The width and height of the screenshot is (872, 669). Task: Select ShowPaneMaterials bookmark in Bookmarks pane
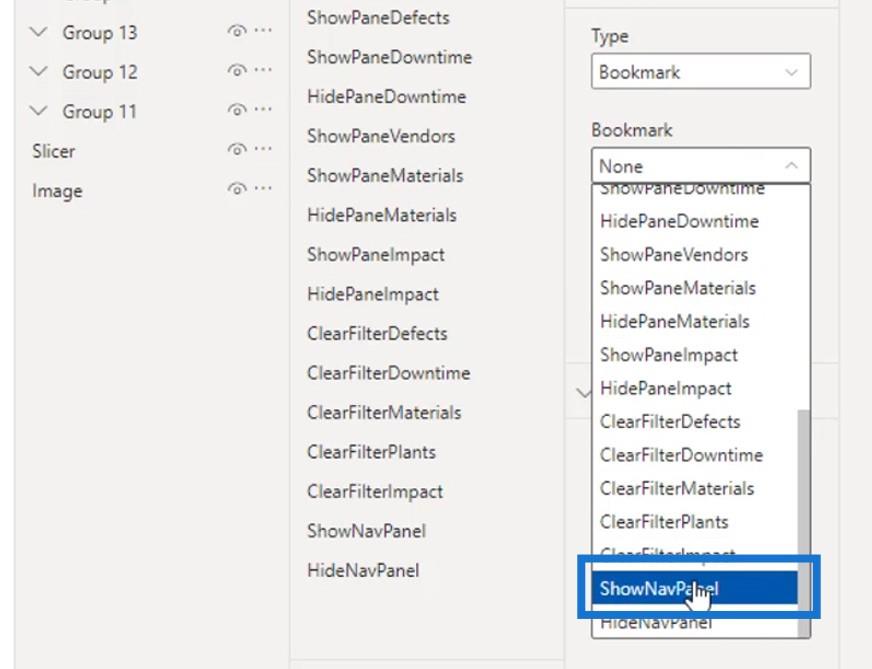point(385,176)
